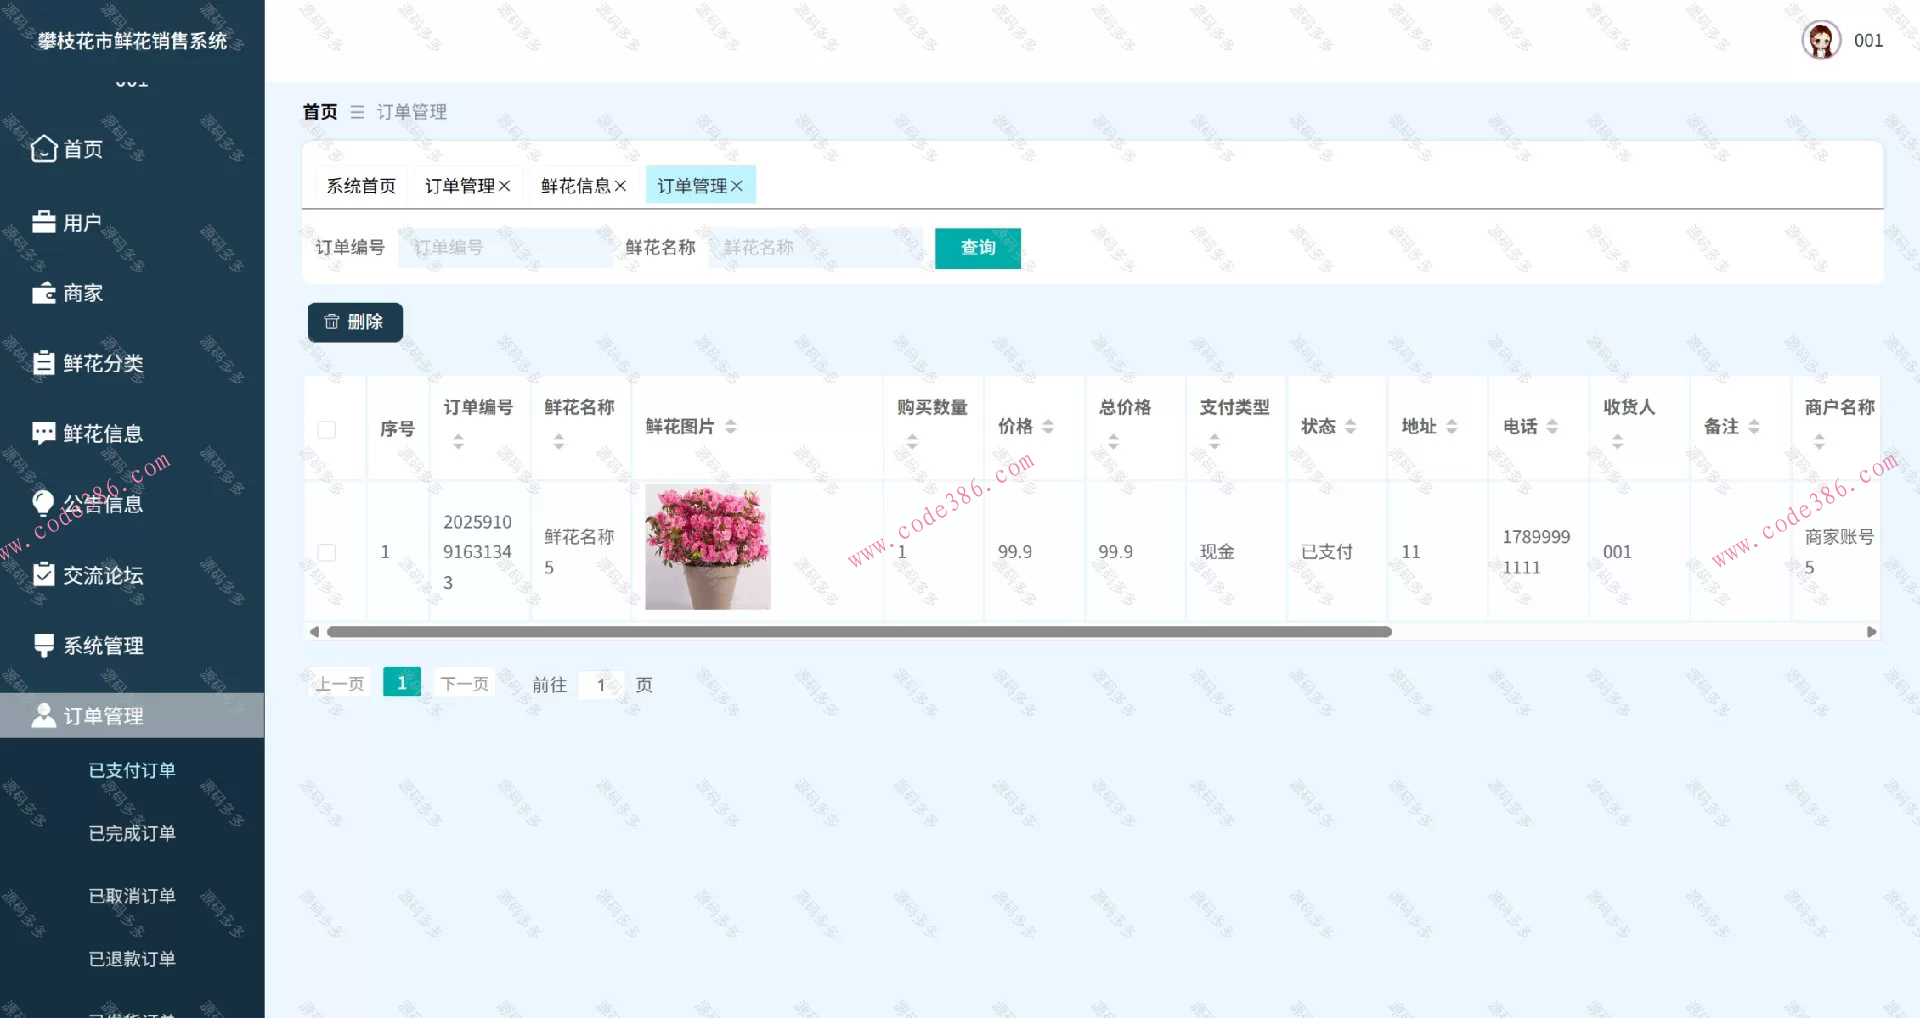Sort the 状态 status column

coord(1352,426)
